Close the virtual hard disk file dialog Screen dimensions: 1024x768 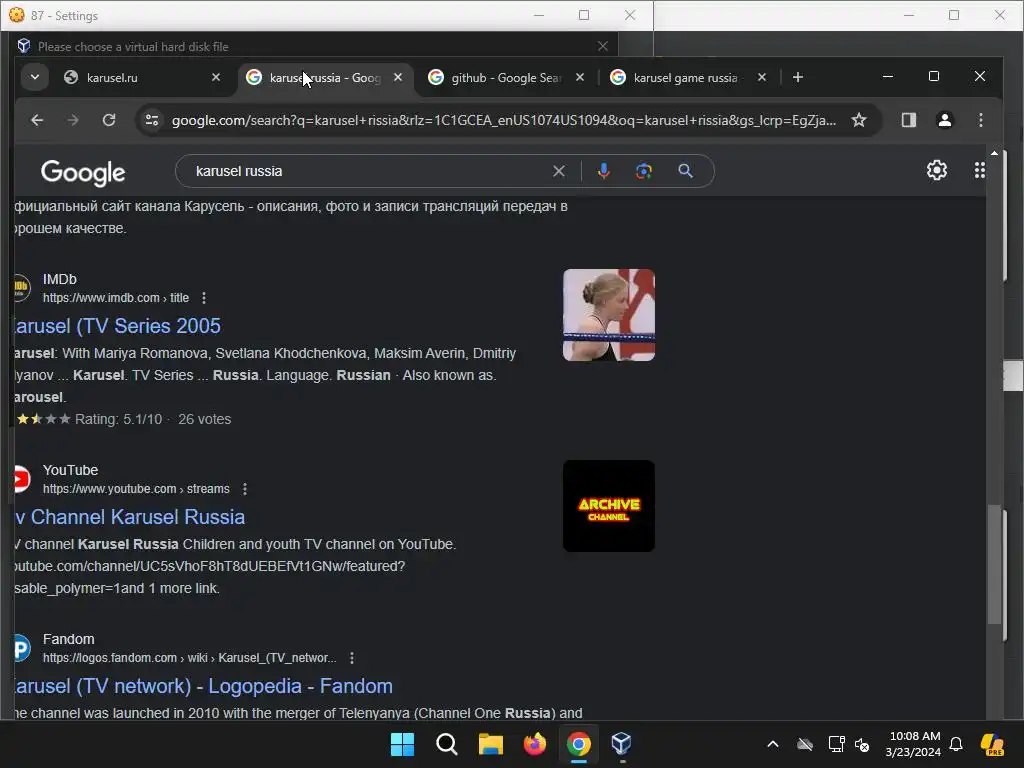coord(603,46)
